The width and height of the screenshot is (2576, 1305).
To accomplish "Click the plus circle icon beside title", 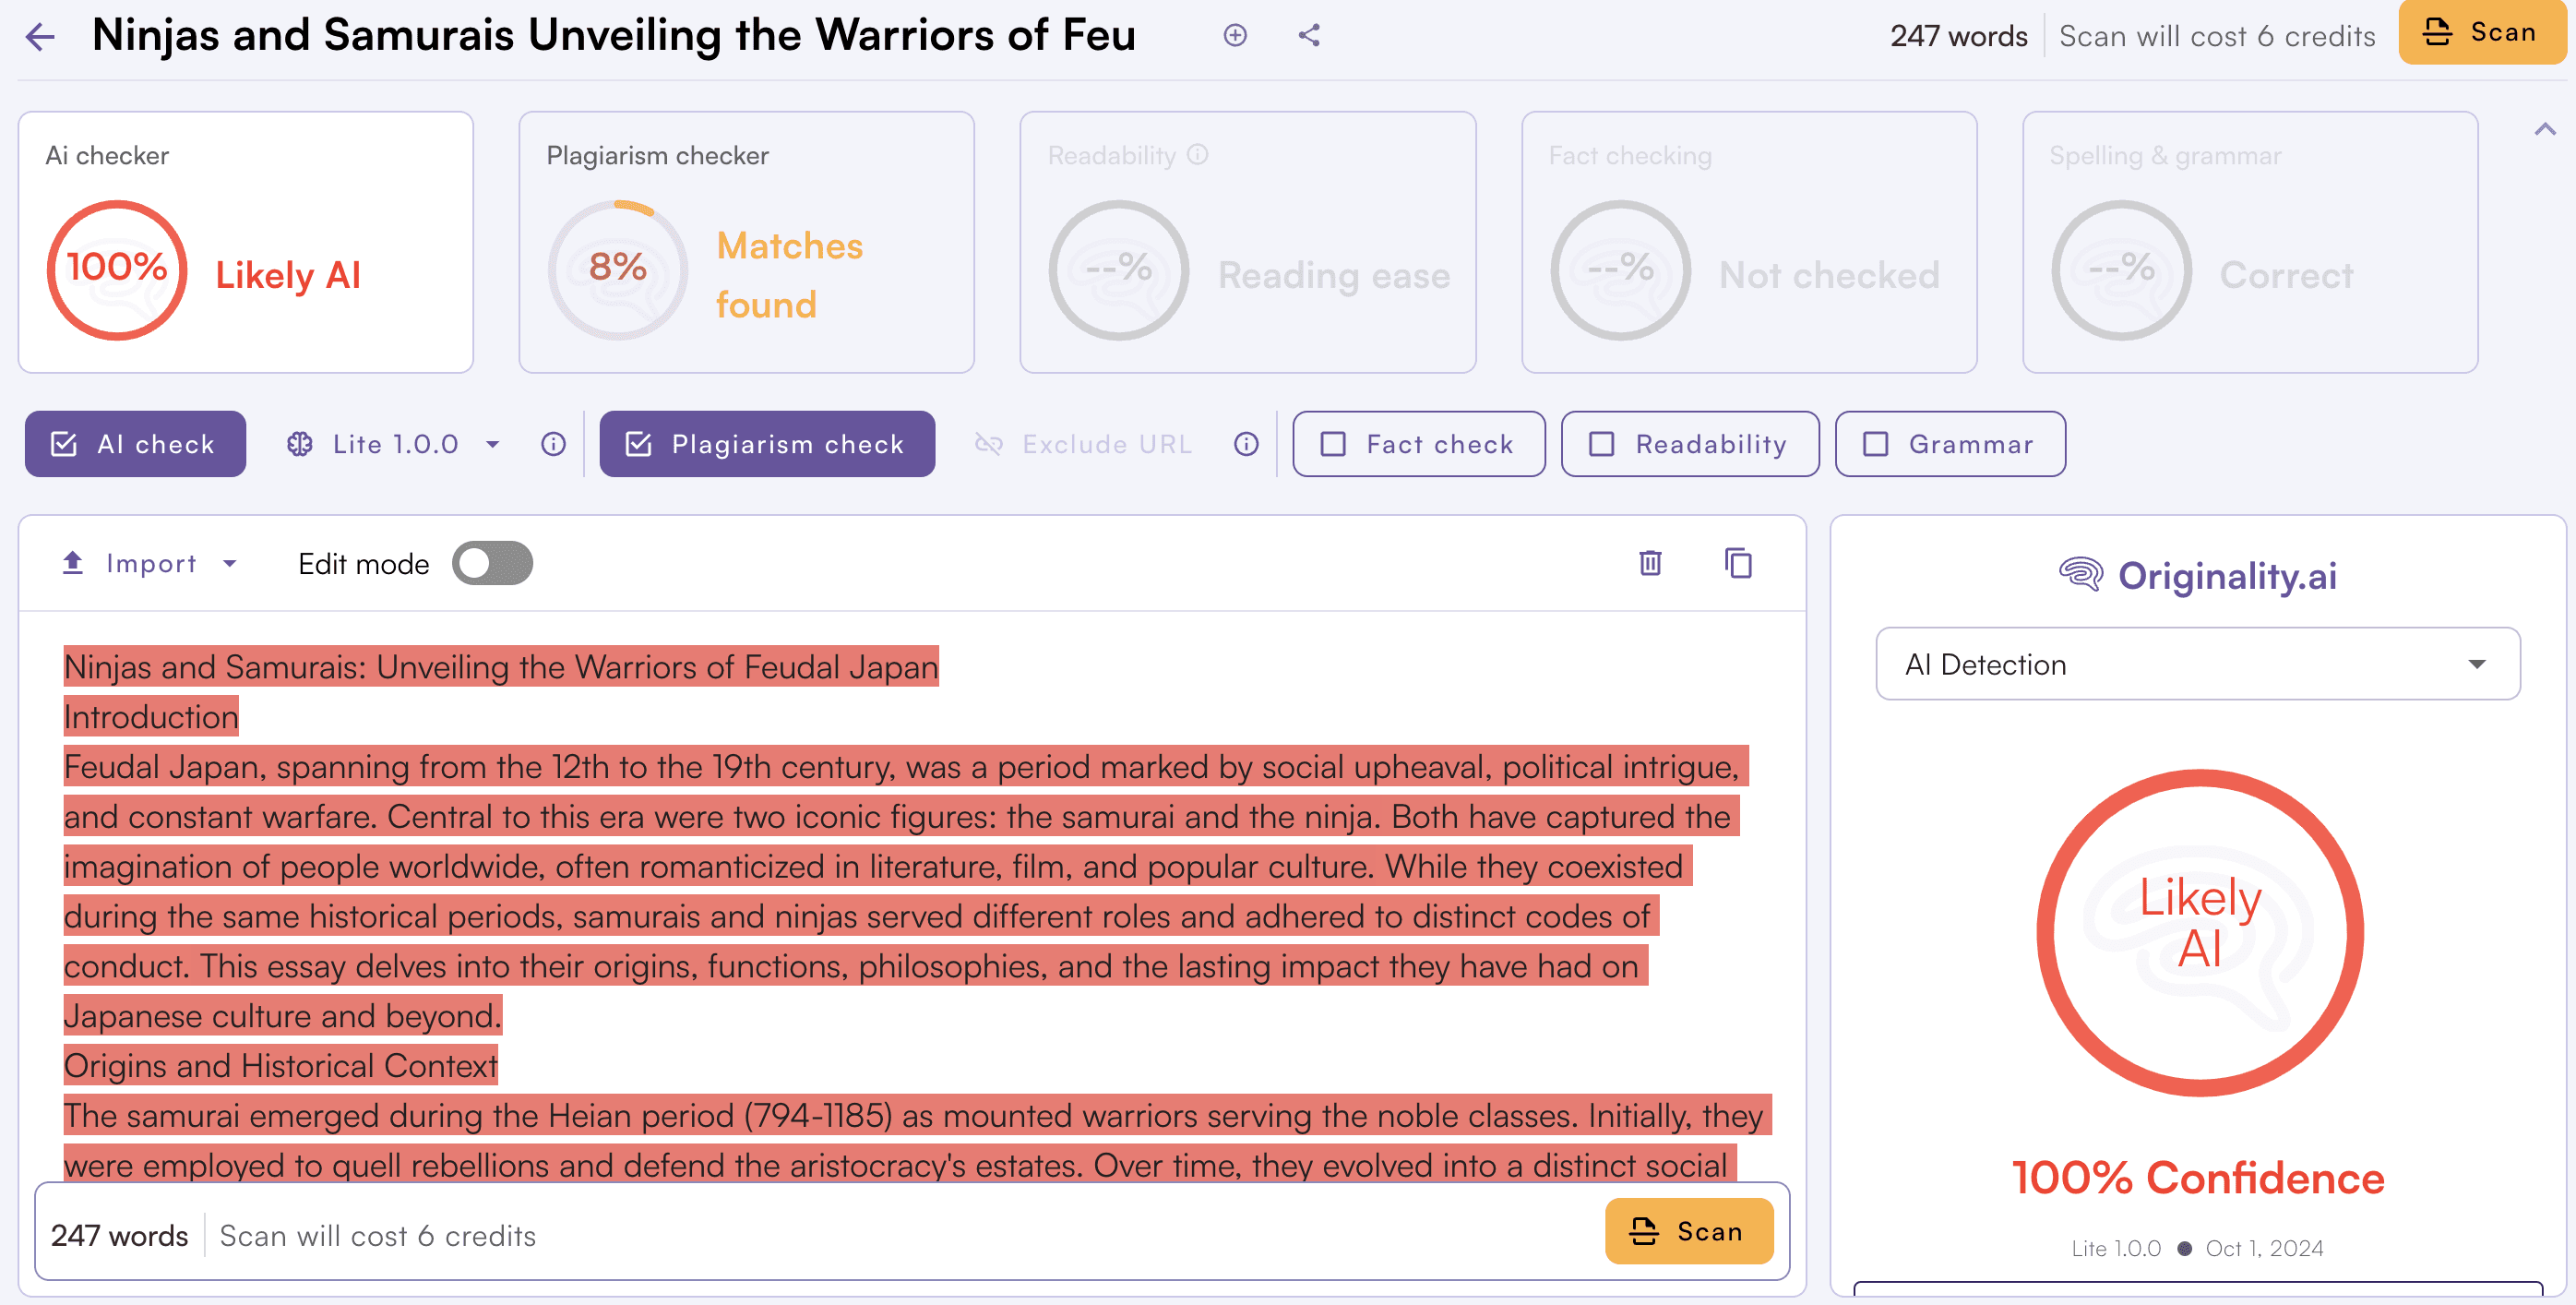I will pyautogui.click(x=1235, y=36).
